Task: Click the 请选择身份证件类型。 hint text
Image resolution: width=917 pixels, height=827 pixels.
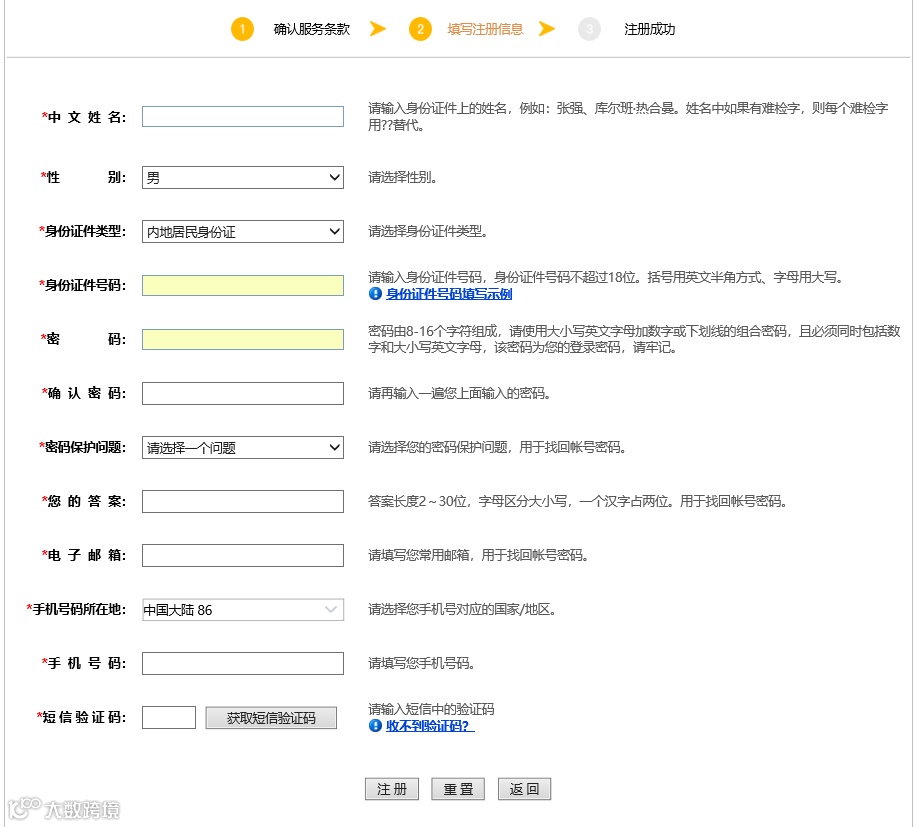Action: (x=428, y=232)
